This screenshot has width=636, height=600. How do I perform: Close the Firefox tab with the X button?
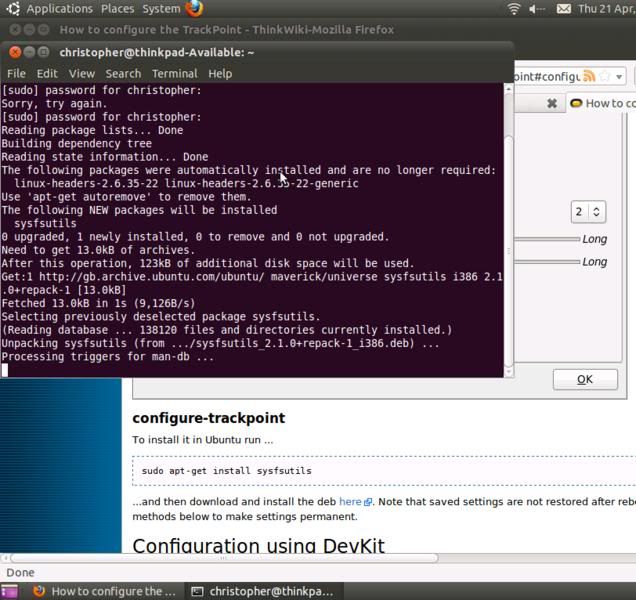pyautogui.click(x=552, y=103)
